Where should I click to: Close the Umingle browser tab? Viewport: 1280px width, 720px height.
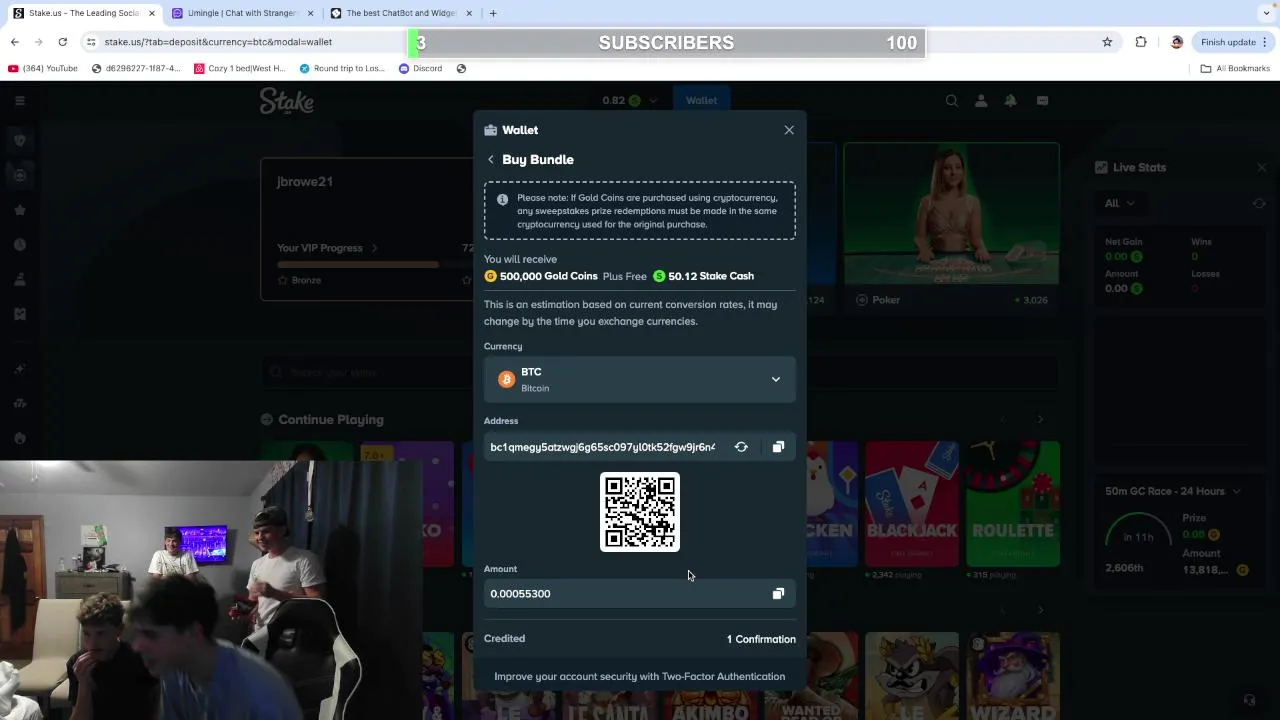click(310, 13)
